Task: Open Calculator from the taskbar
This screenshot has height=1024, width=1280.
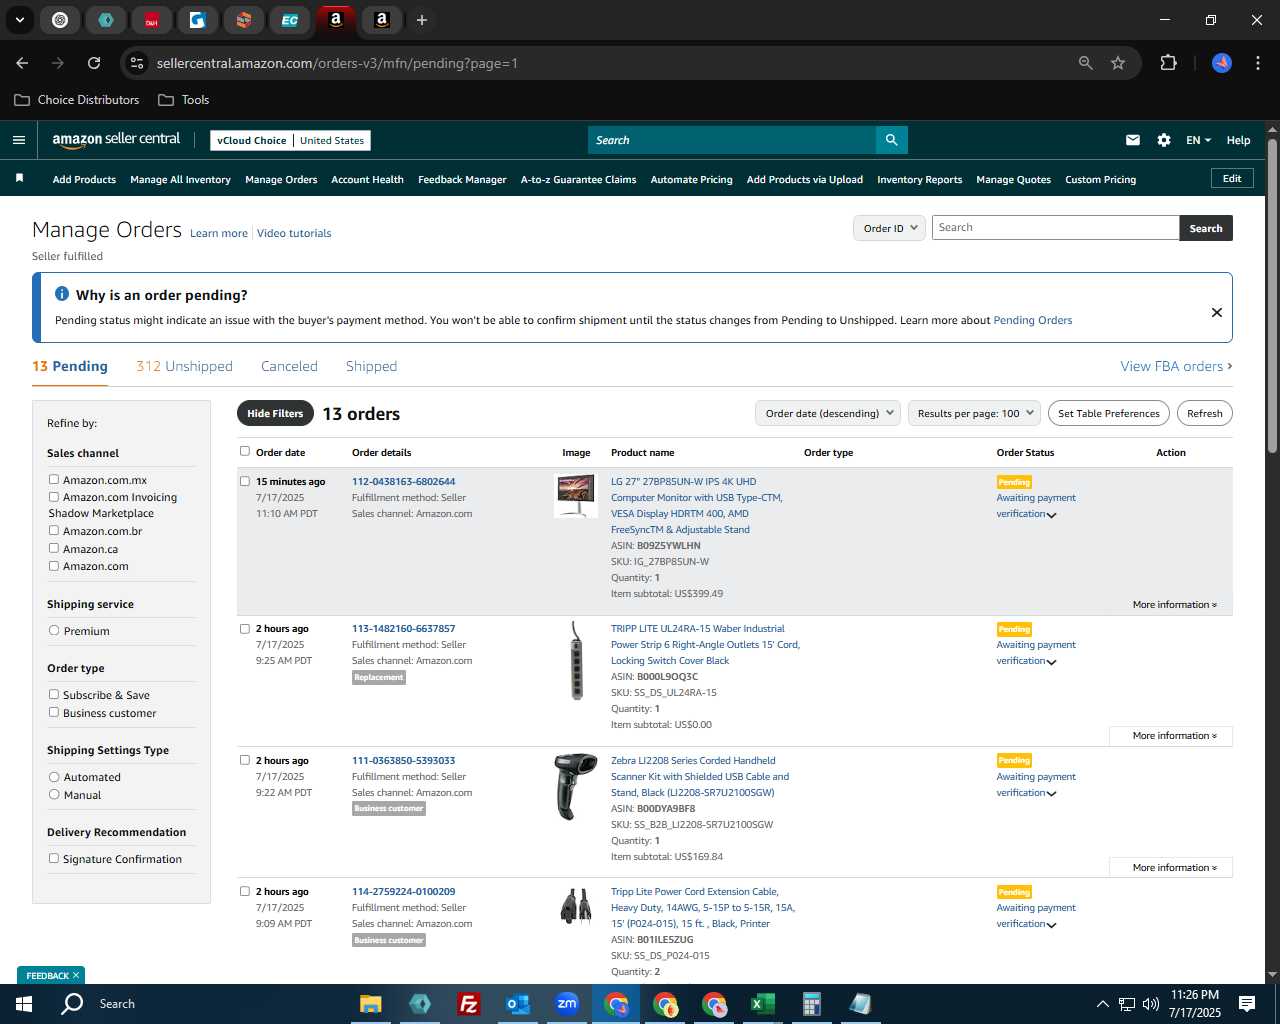Action: click(812, 1004)
